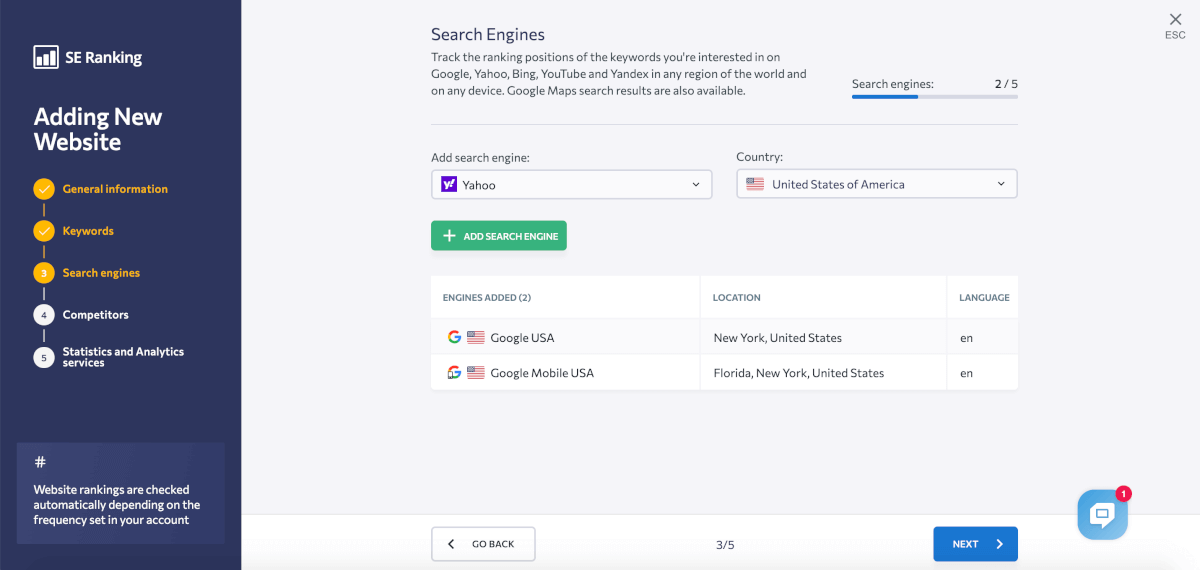Viewport: 1200px width, 570px height.
Task: Select the Google Mobile USA location cell
Action: [798, 373]
